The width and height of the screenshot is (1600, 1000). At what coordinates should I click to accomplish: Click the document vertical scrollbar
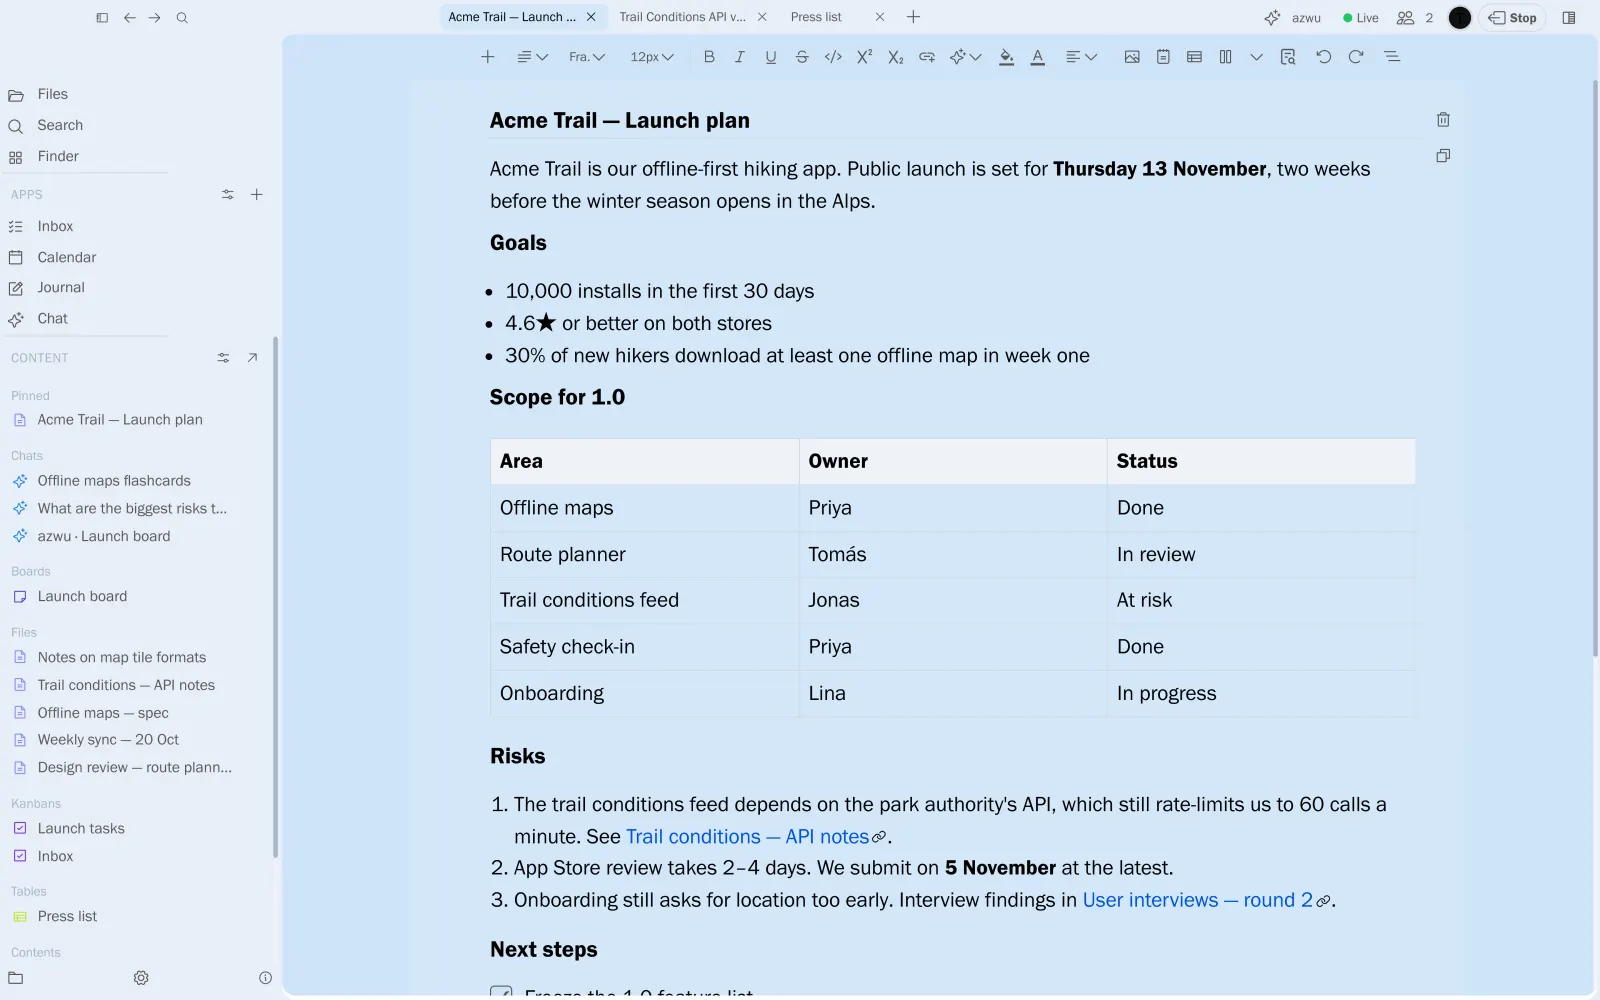coord(1595,370)
